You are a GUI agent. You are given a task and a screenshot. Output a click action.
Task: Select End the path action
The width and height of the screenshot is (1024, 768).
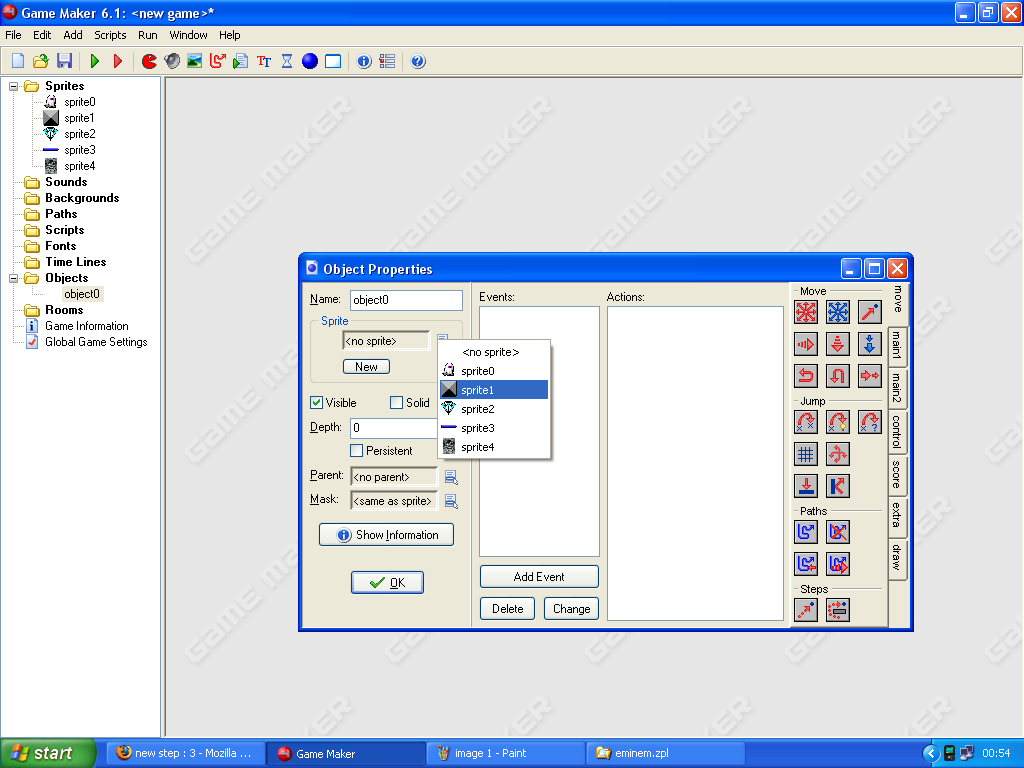[838, 532]
